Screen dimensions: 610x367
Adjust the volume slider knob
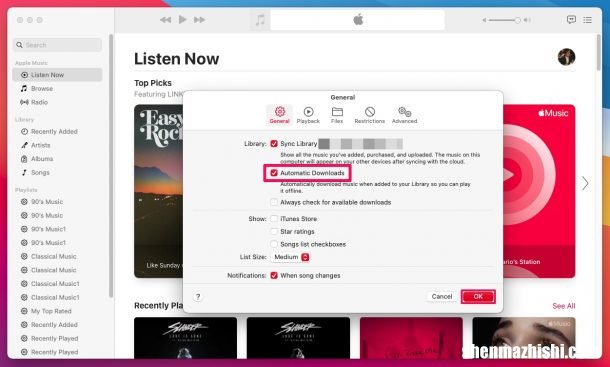click(517, 20)
